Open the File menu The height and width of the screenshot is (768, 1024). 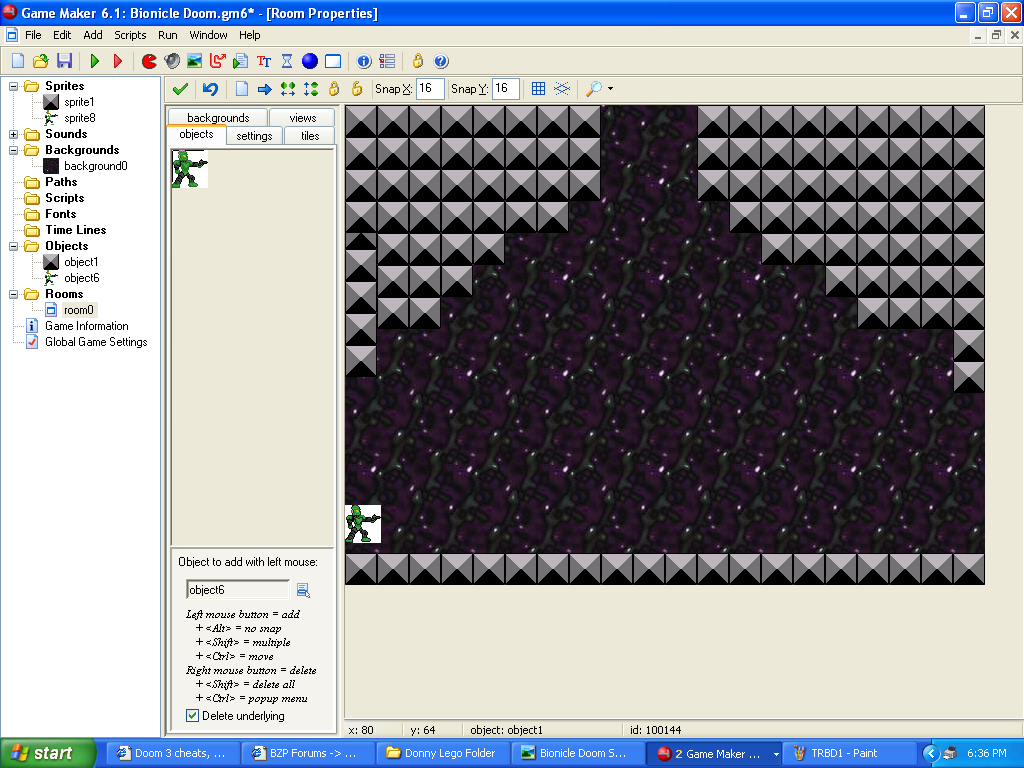click(33, 35)
